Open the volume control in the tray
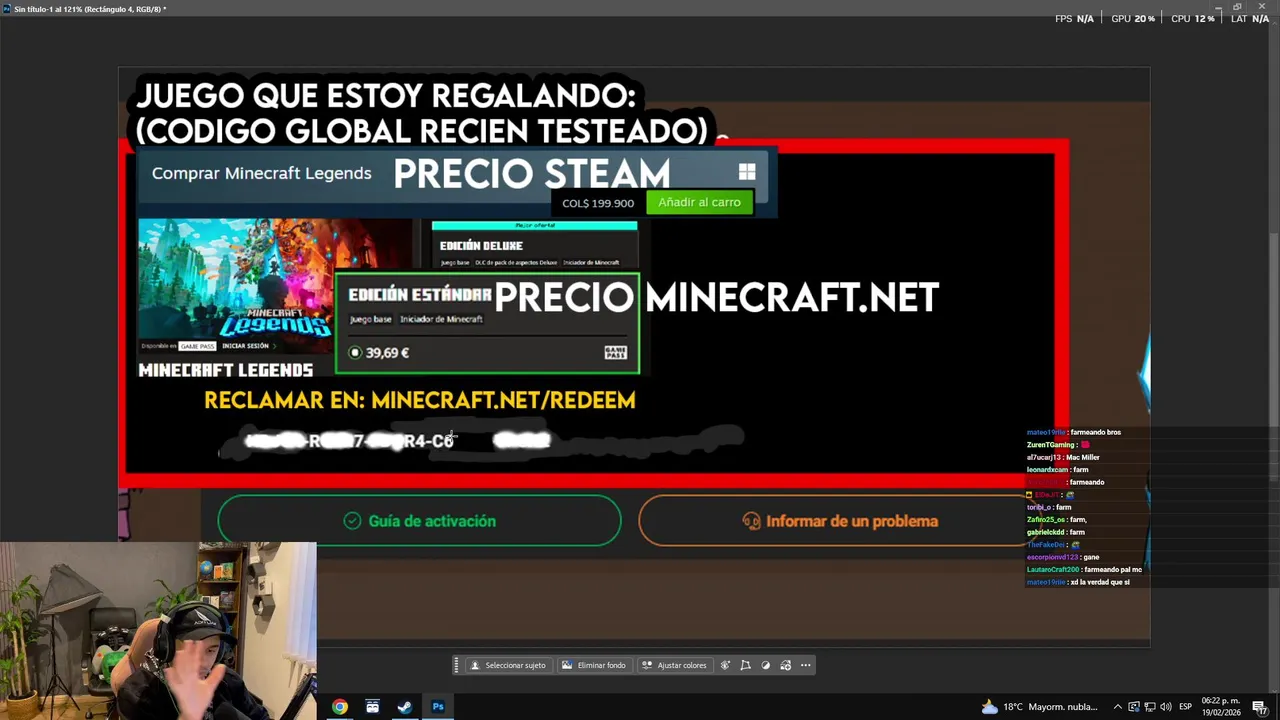1280x720 pixels. tap(1165, 707)
